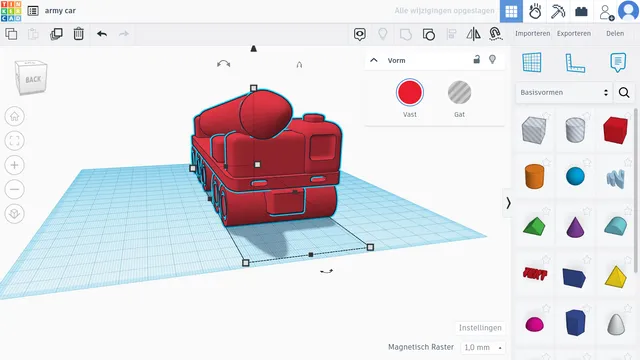Open the Bricks mode icon
Screen dimensions: 640x360
click(581, 11)
